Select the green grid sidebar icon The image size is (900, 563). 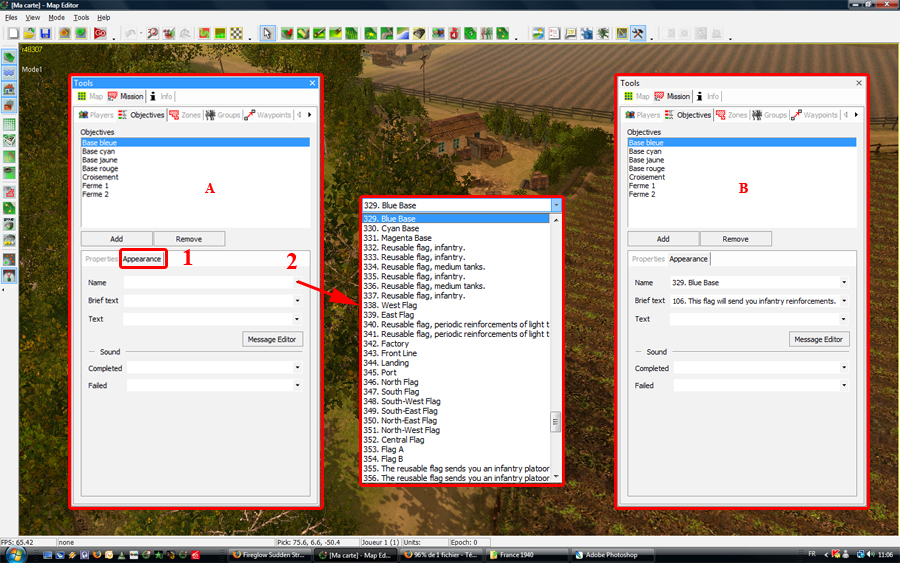coord(9,124)
